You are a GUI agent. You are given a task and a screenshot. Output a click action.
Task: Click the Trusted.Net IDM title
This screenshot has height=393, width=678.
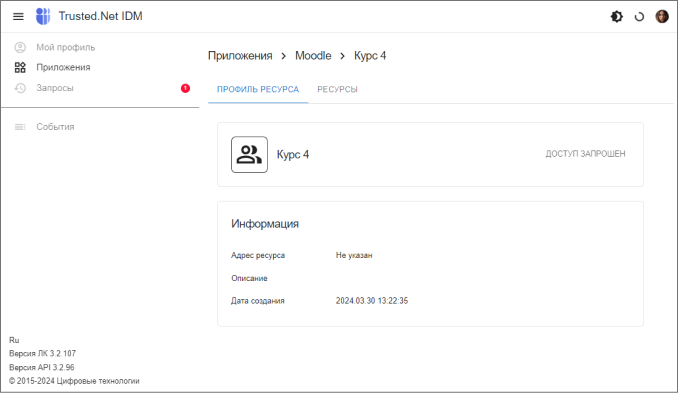tap(100, 16)
